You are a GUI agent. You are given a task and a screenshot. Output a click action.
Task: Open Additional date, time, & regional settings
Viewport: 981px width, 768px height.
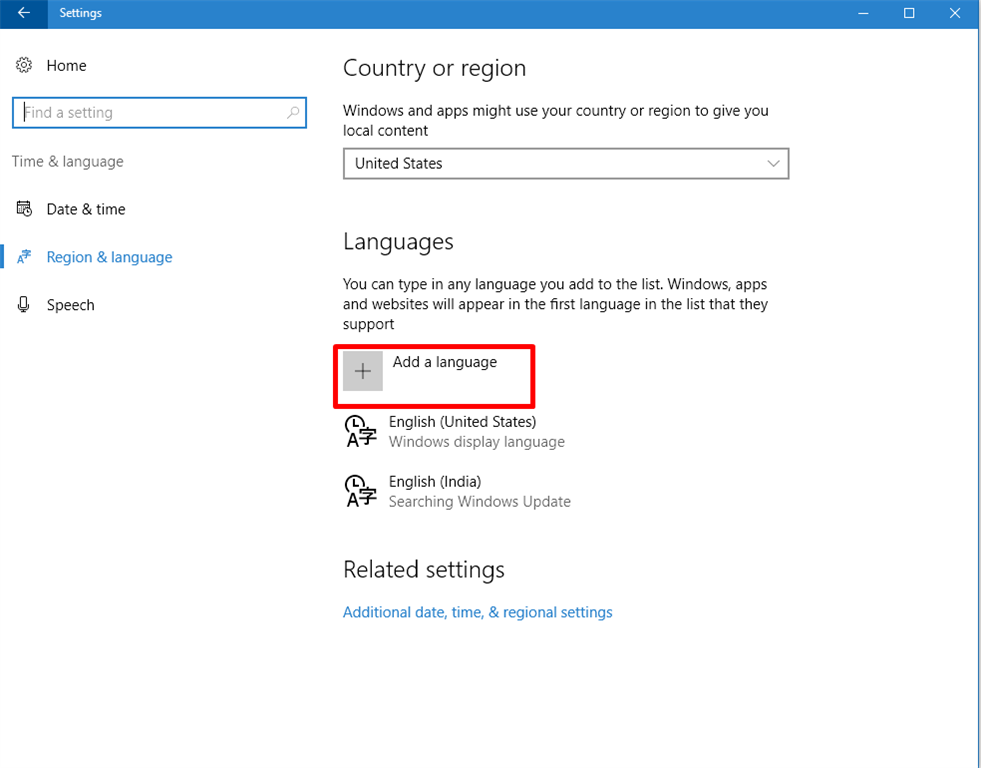(x=477, y=612)
